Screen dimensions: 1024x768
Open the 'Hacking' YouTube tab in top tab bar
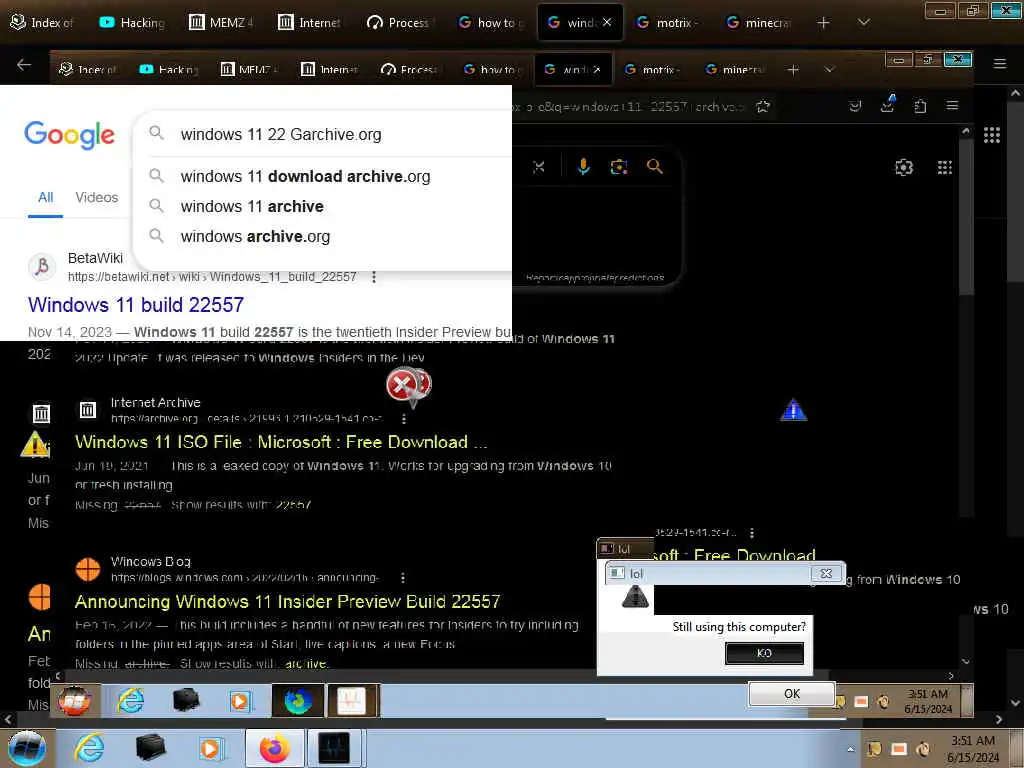coord(131,22)
